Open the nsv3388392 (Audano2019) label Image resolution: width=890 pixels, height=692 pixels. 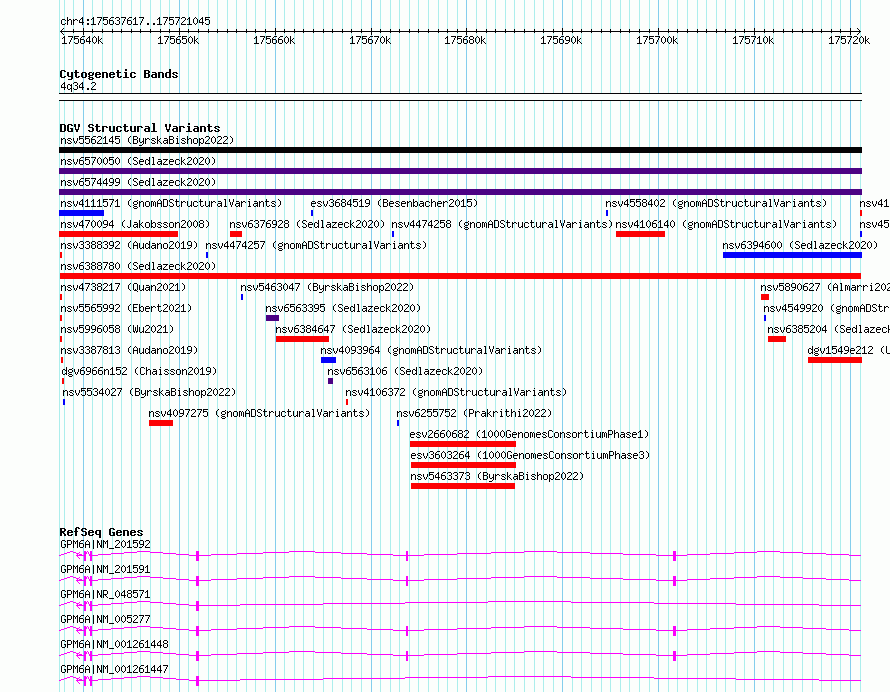129,245
